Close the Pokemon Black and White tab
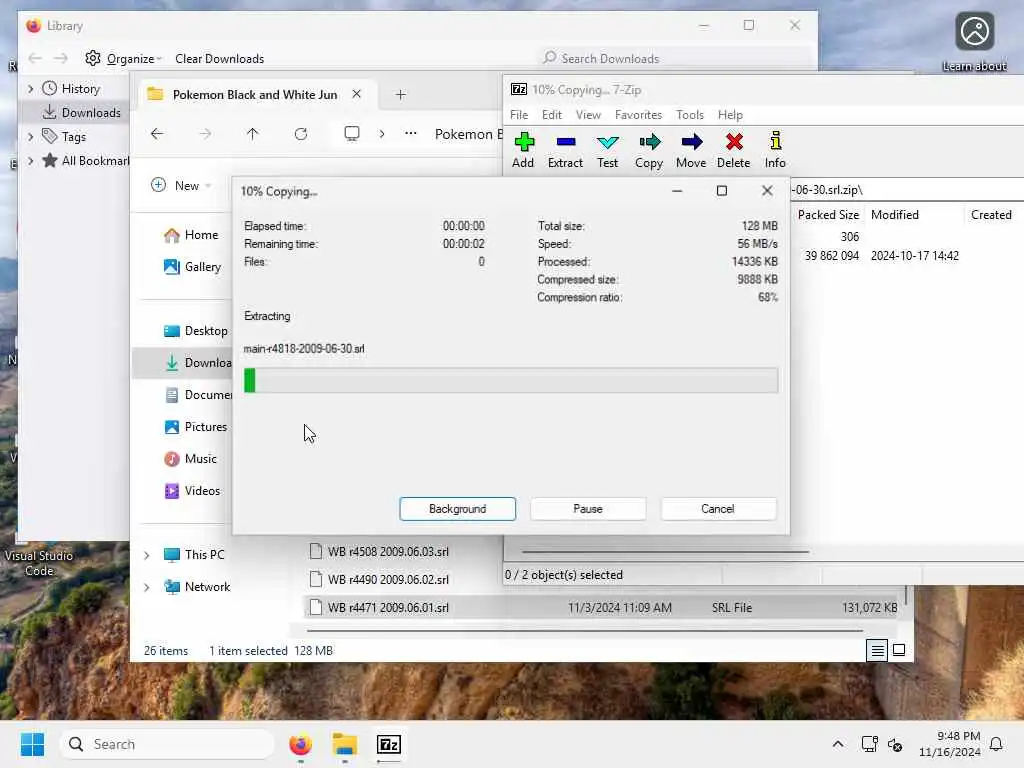Screen dimensions: 1024x768 coord(357,94)
